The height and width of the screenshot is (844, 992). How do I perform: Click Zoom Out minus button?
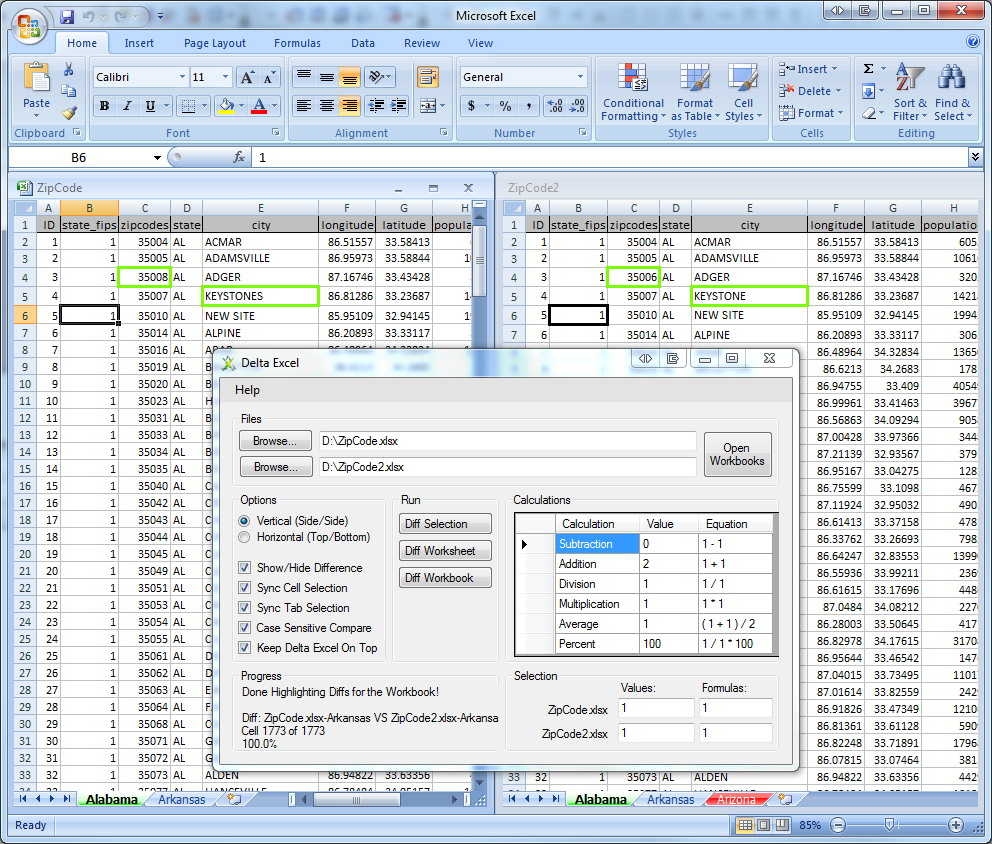[x=838, y=825]
